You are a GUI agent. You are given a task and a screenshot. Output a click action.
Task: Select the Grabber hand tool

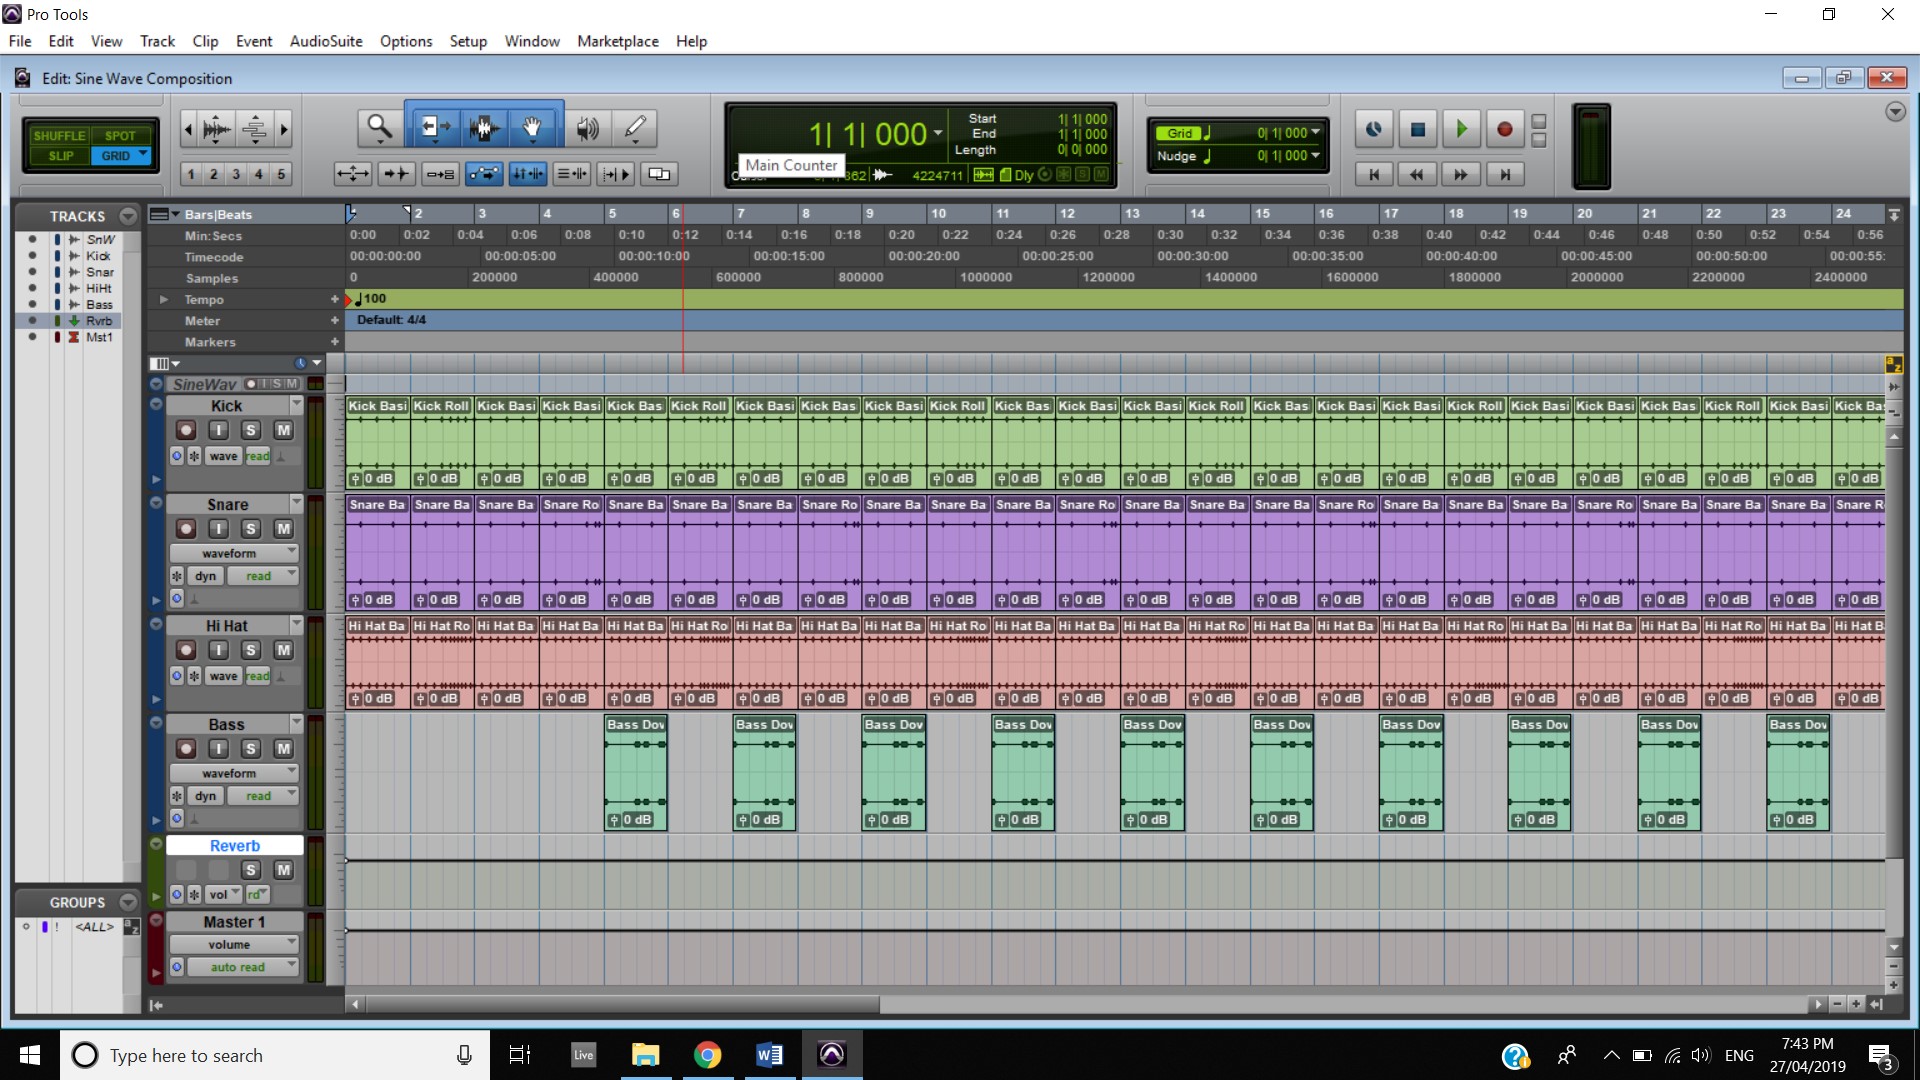tap(532, 128)
